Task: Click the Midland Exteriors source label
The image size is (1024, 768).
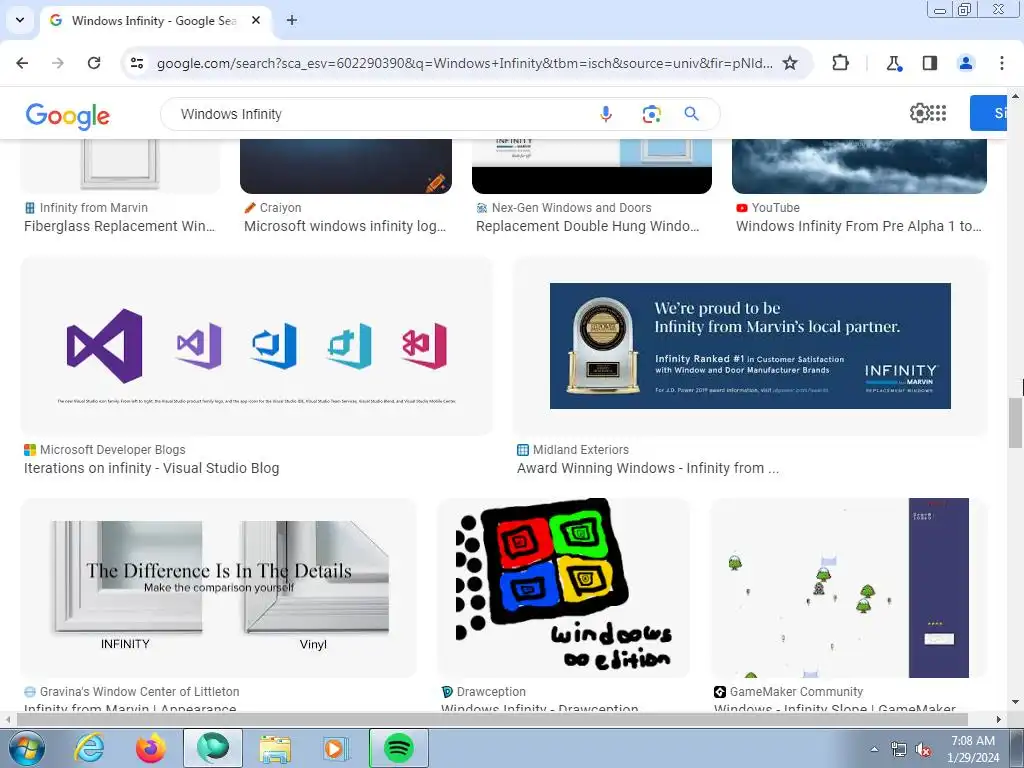Action: (x=581, y=450)
